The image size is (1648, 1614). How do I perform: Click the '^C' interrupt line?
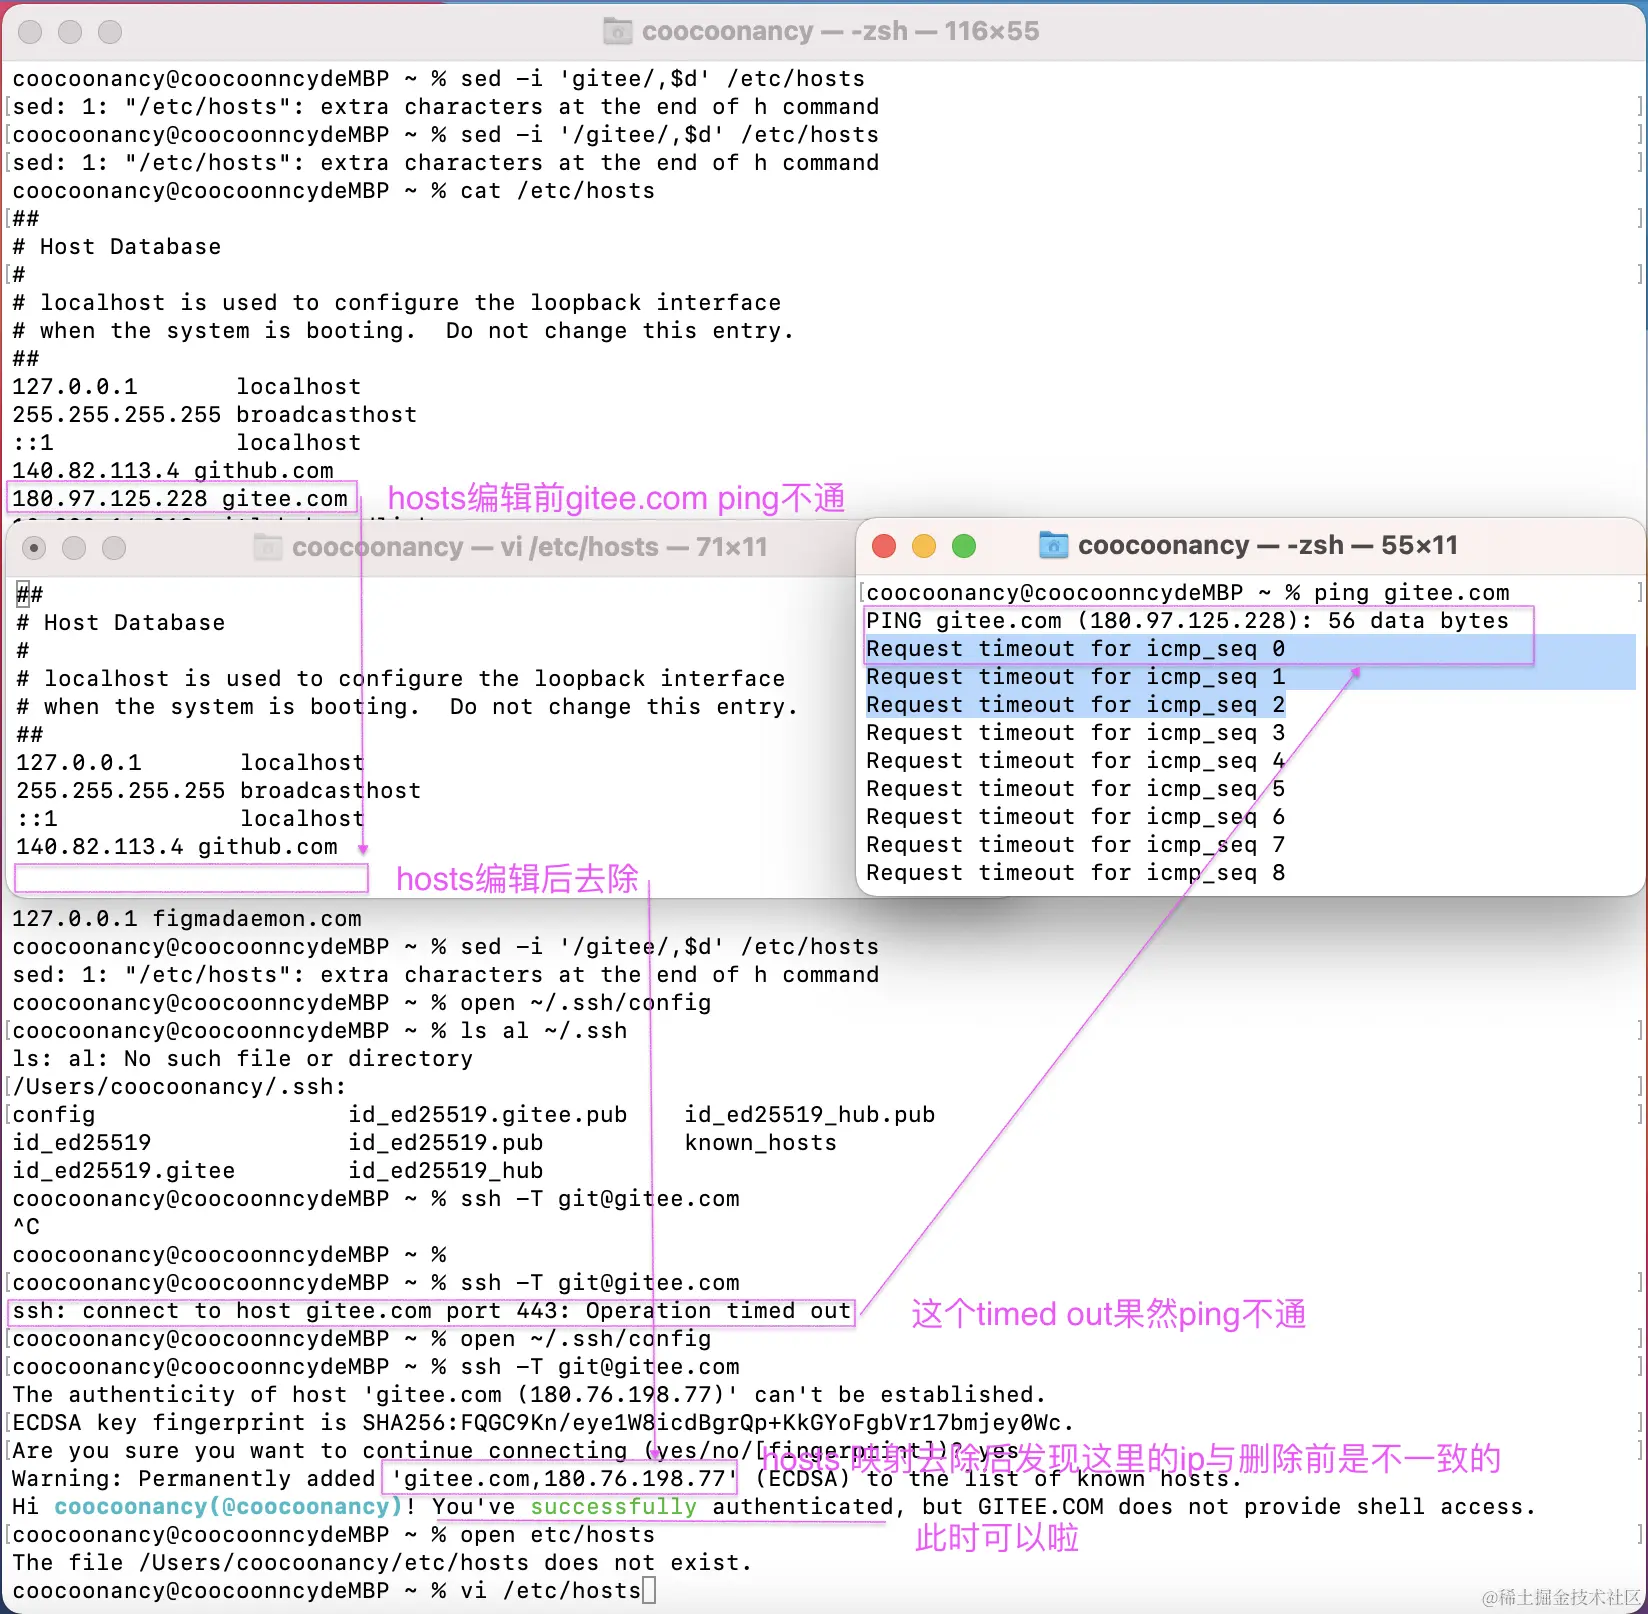[26, 1227]
